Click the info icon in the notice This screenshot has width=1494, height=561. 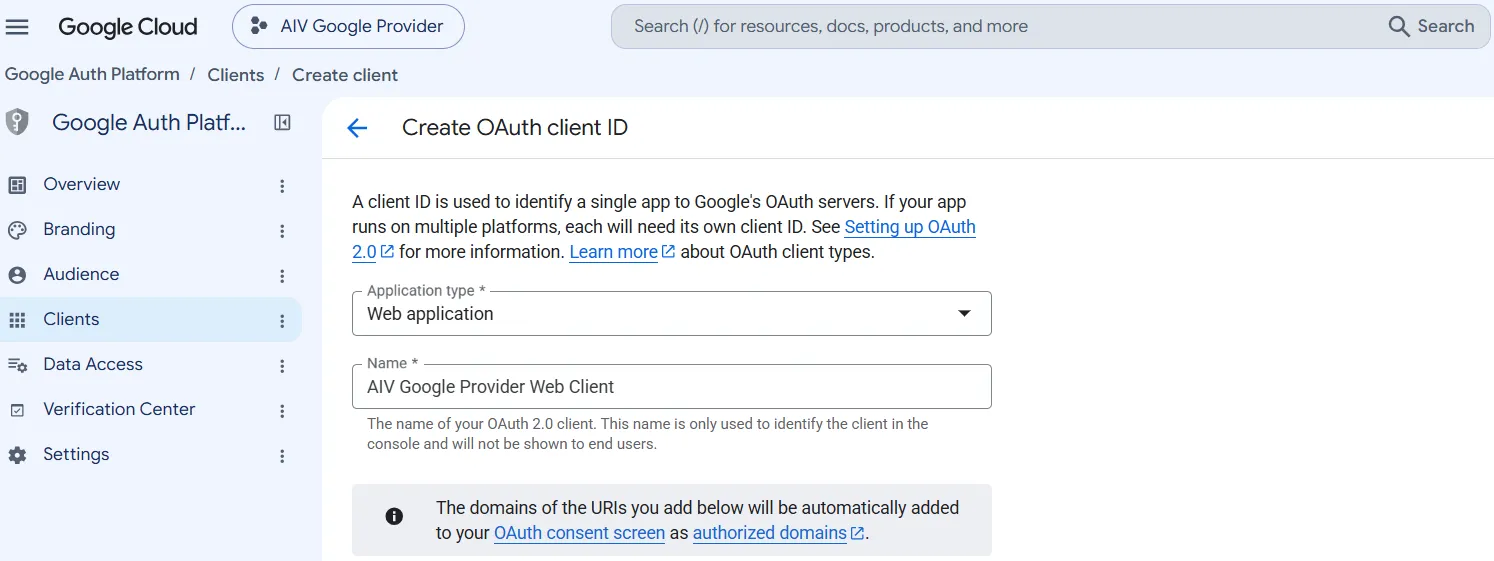394,516
